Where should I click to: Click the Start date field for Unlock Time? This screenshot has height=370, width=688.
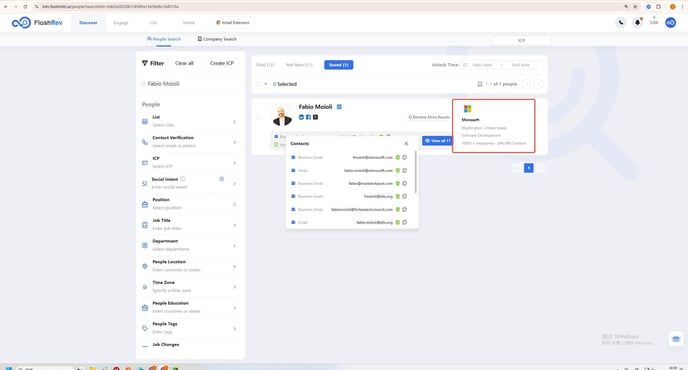point(482,65)
